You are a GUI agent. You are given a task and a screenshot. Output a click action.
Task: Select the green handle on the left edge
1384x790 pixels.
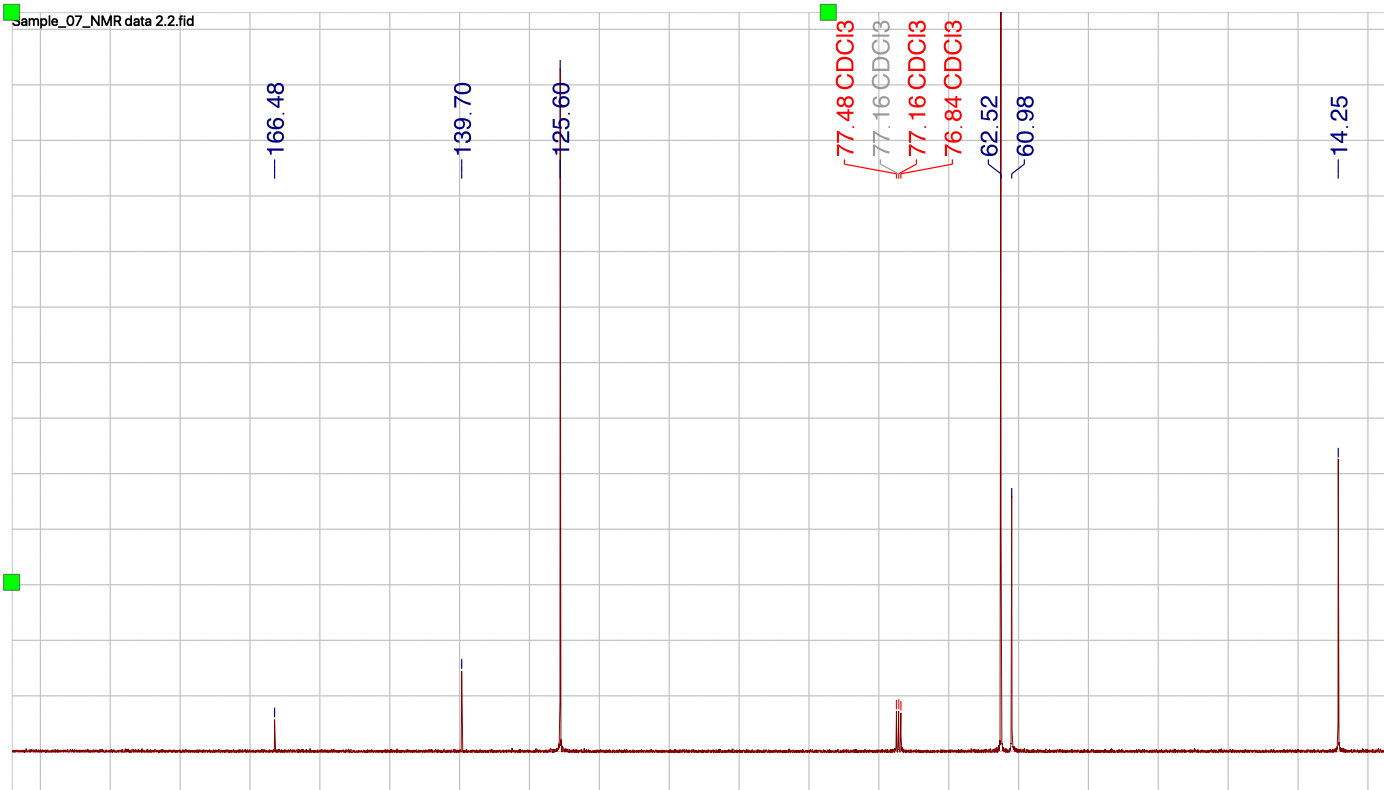[x=12, y=580]
